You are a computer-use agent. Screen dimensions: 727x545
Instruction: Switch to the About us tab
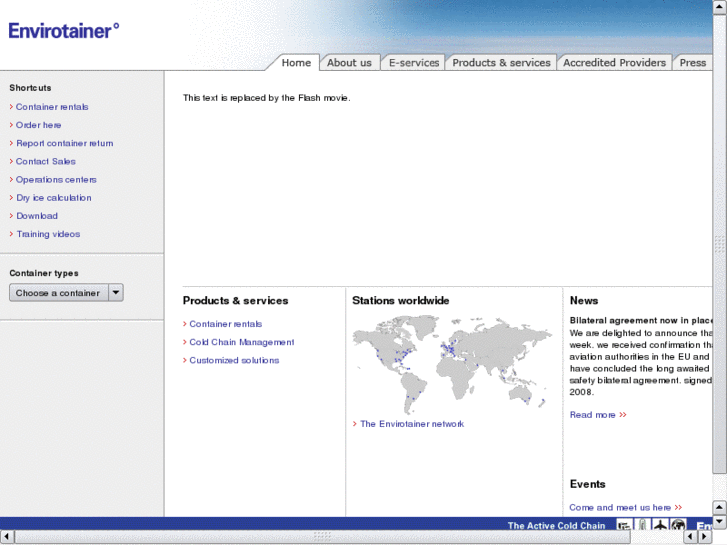tap(349, 63)
